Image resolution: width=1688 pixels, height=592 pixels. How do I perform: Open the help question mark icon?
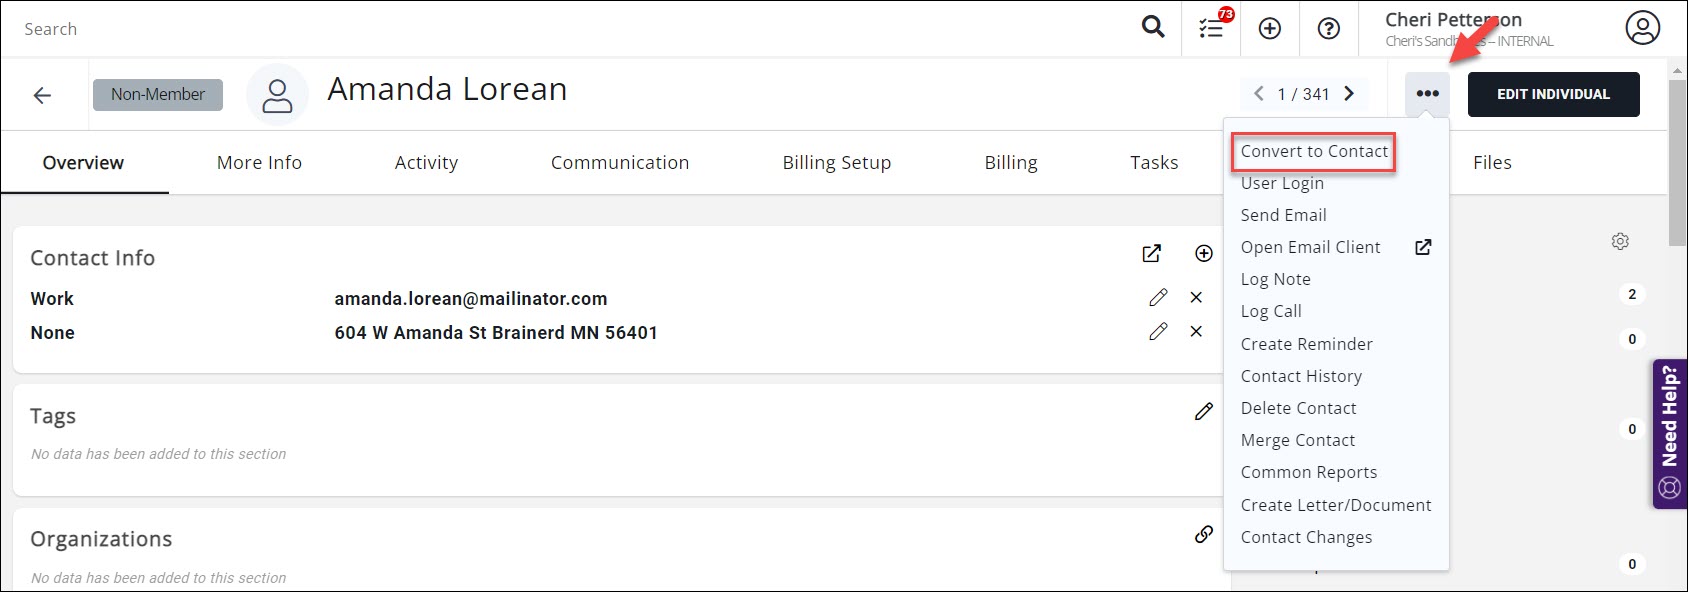pos(1328,29)
